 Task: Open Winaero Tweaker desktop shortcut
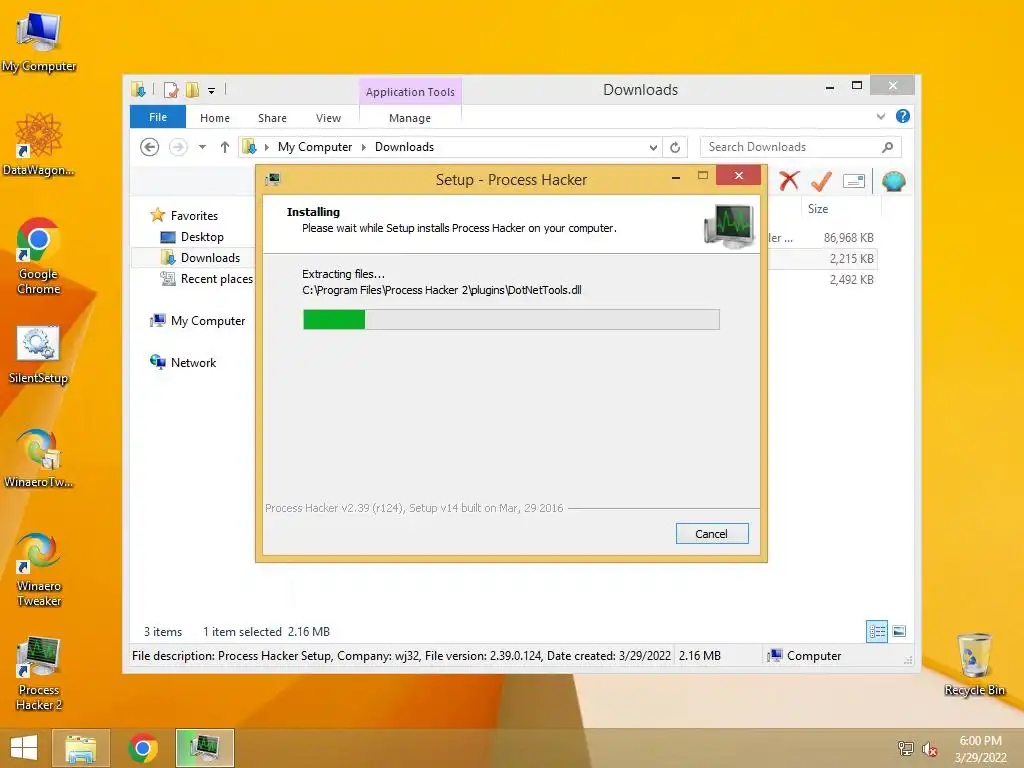click(39, 569)
